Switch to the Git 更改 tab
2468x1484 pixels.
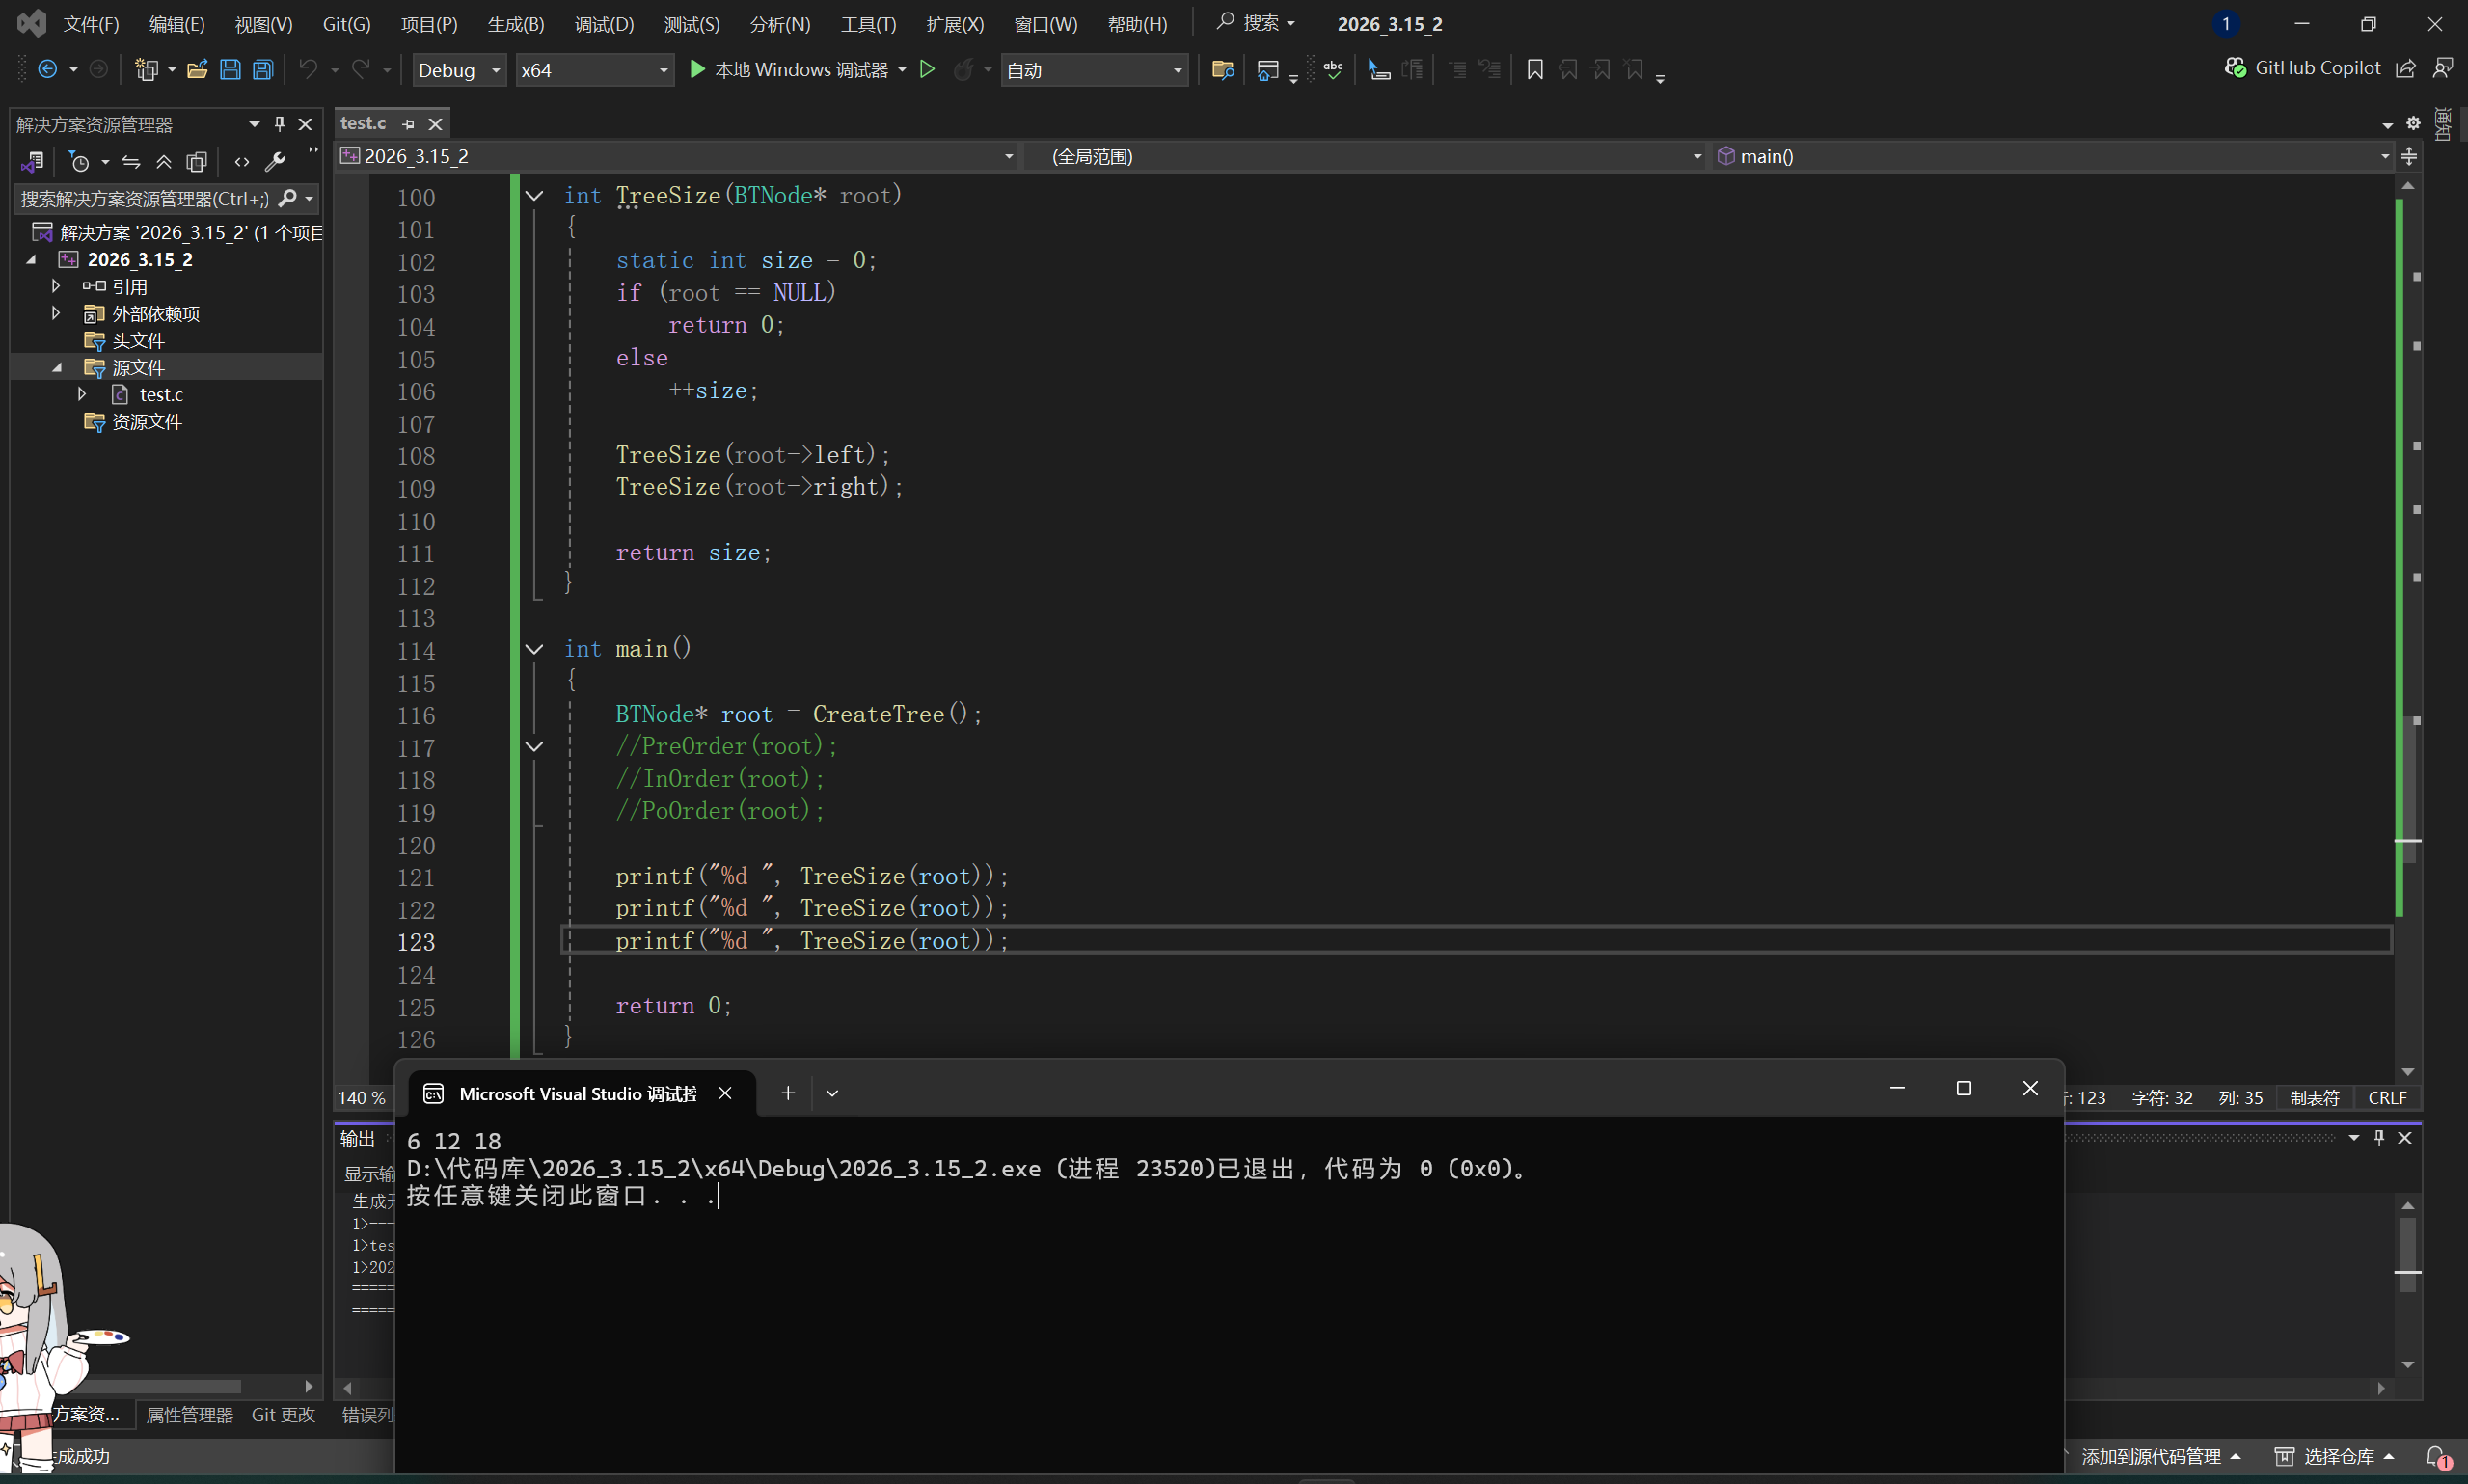click(283, 1414)
